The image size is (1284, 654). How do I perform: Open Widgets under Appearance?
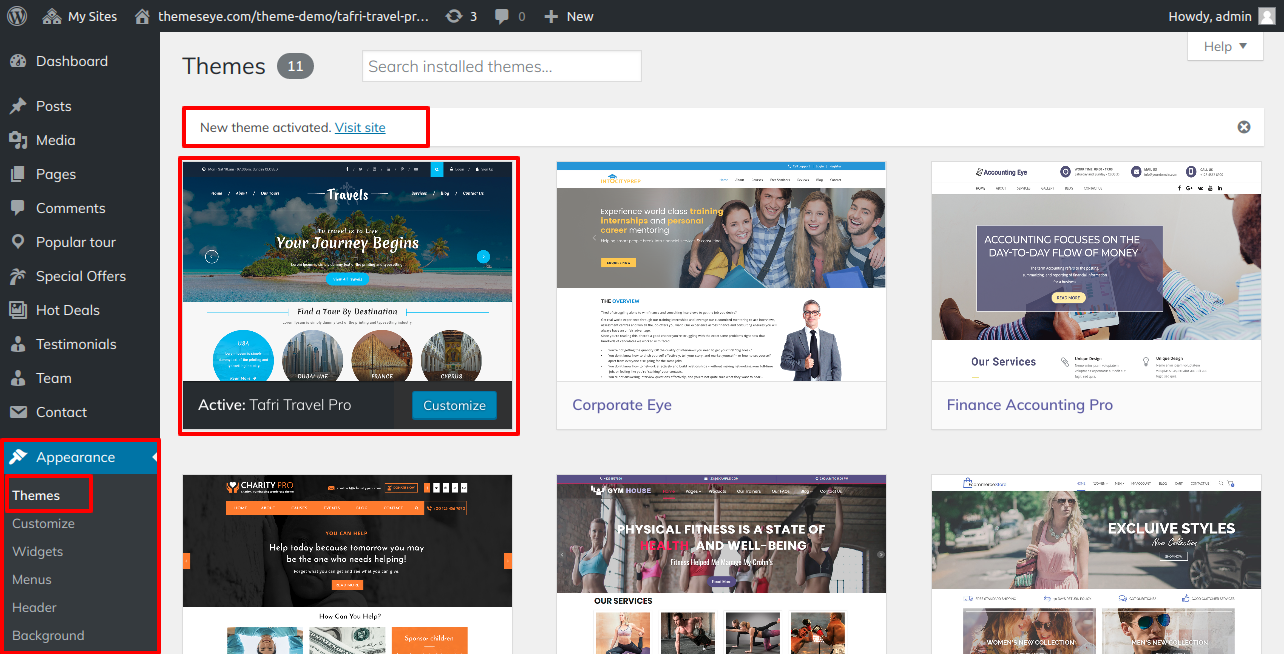pyautogui.click(x=37, y=551)
